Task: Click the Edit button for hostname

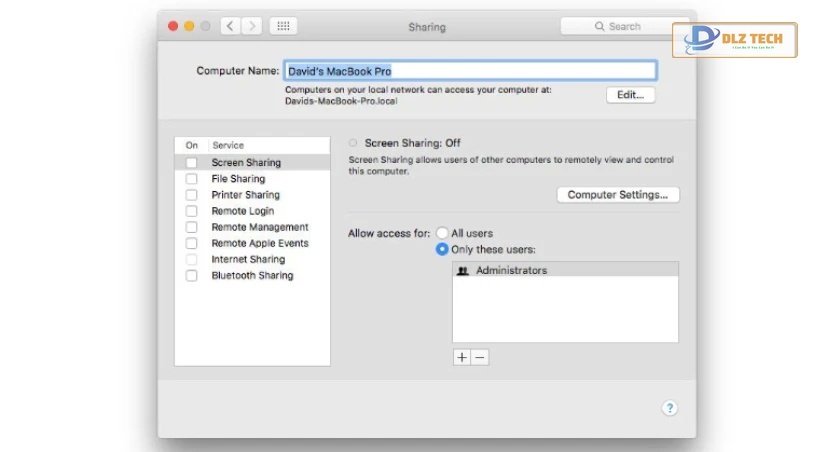Action: pyautogui.click(x=630, y=95)
